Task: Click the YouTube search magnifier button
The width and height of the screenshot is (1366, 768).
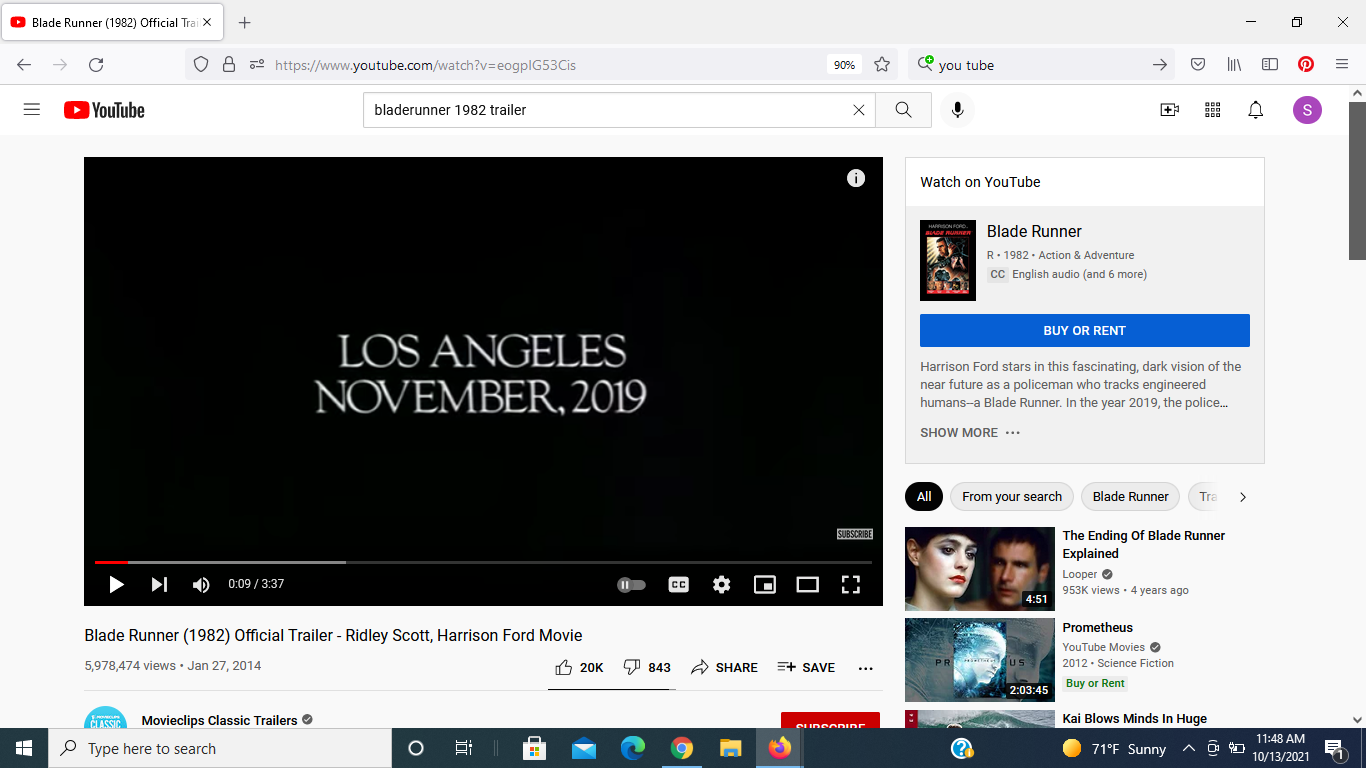Action: (x=903, y=110)
